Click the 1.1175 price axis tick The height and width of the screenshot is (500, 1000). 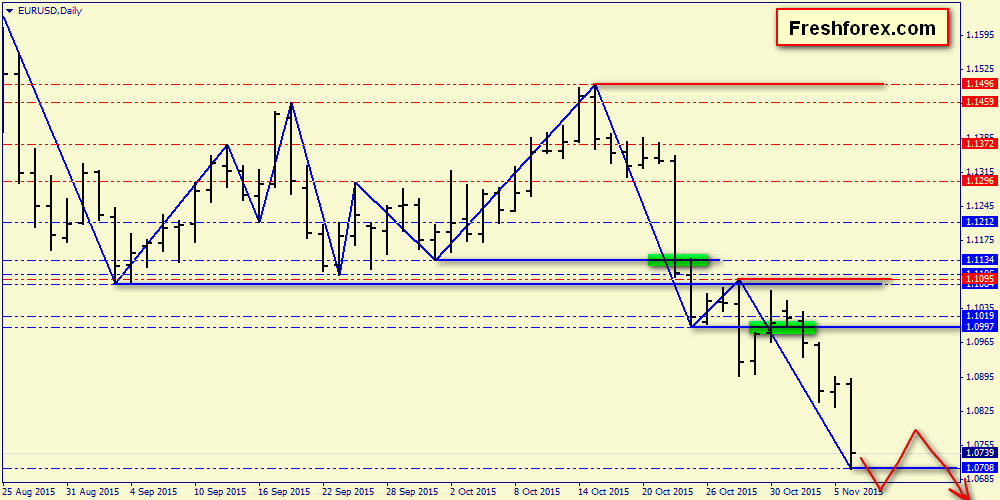978,240
